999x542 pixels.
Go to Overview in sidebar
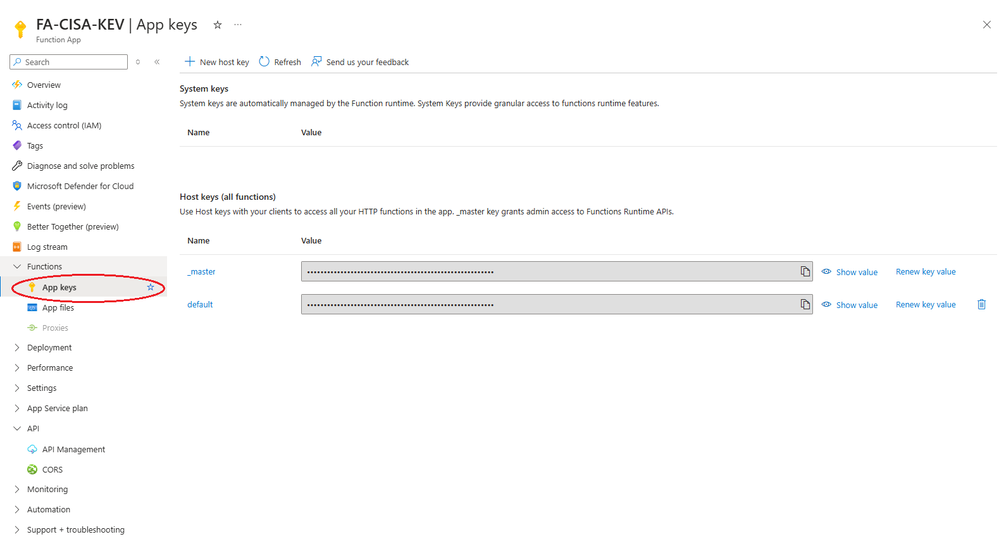pyautogui.click(x=43, y=85)
